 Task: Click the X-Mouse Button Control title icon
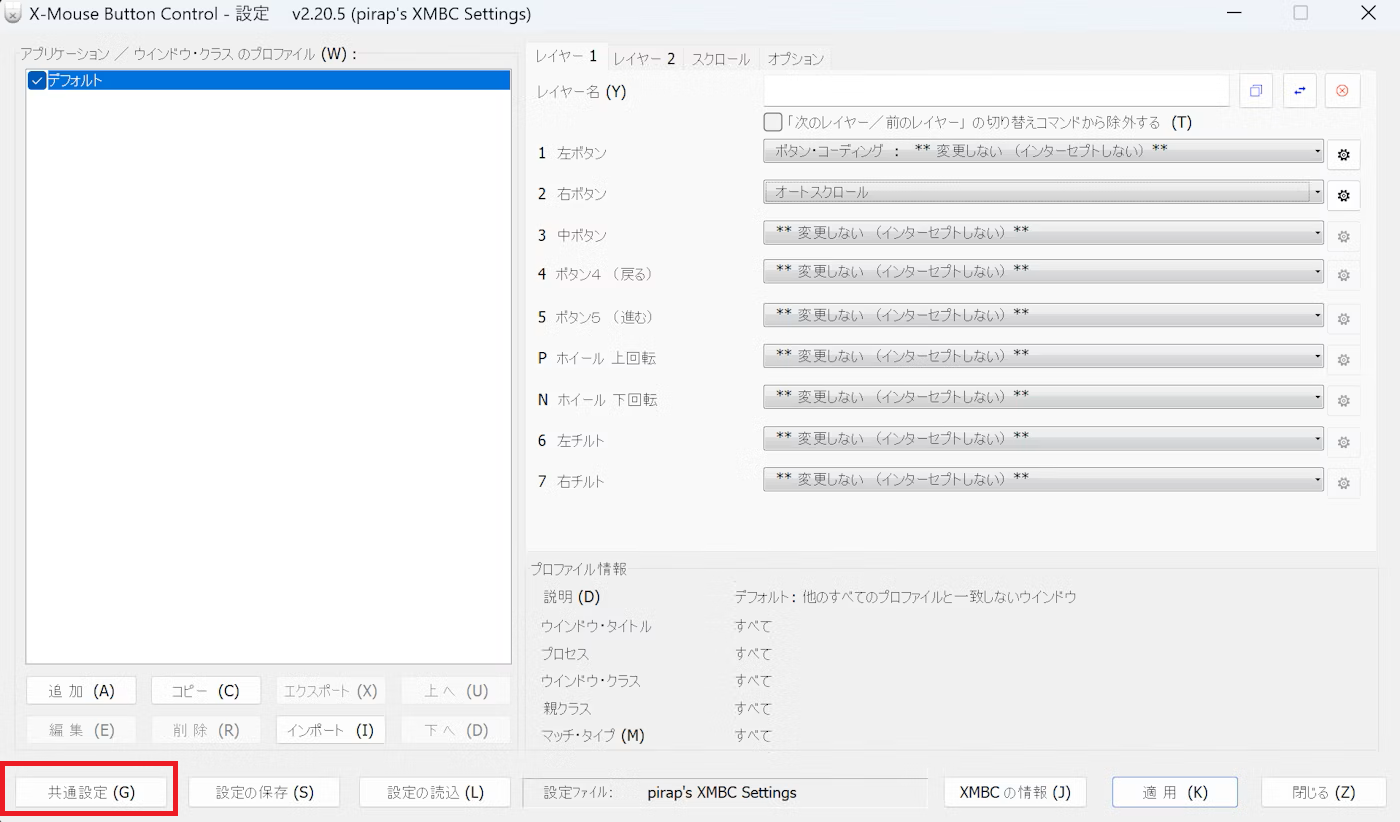coord(14,15)
